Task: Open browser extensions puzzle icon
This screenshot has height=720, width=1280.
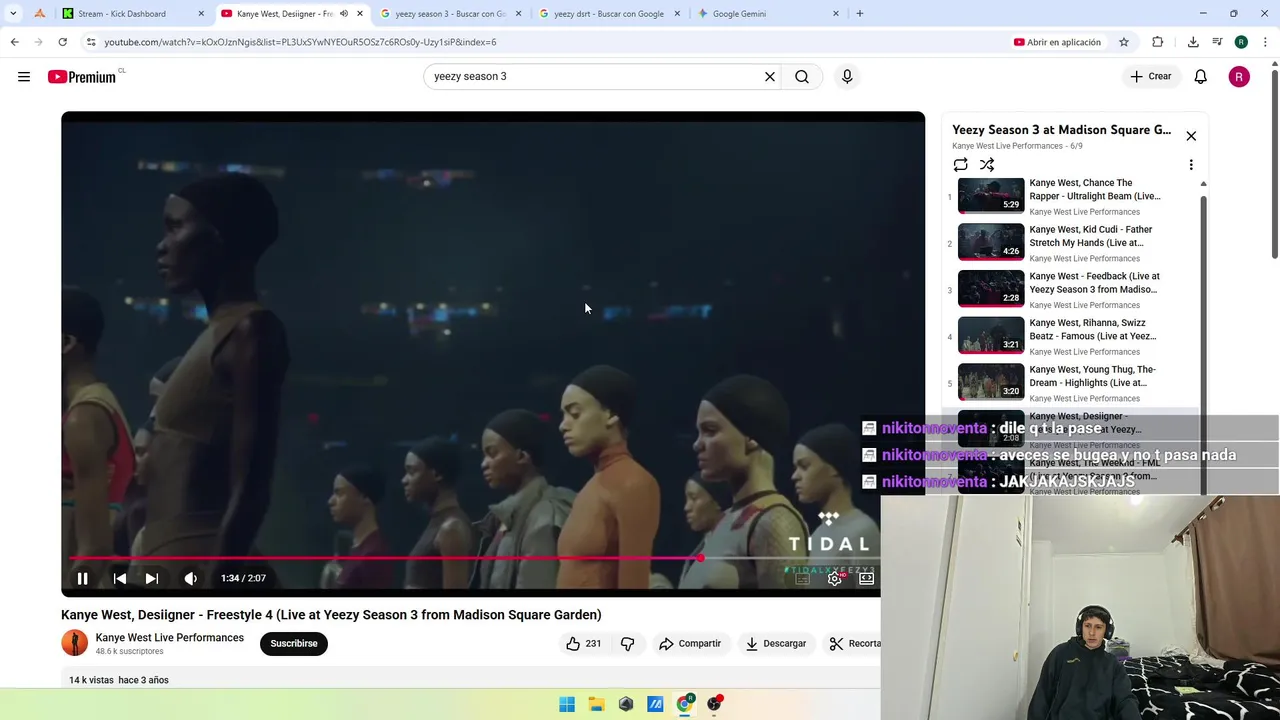Action: point(1158,42)
